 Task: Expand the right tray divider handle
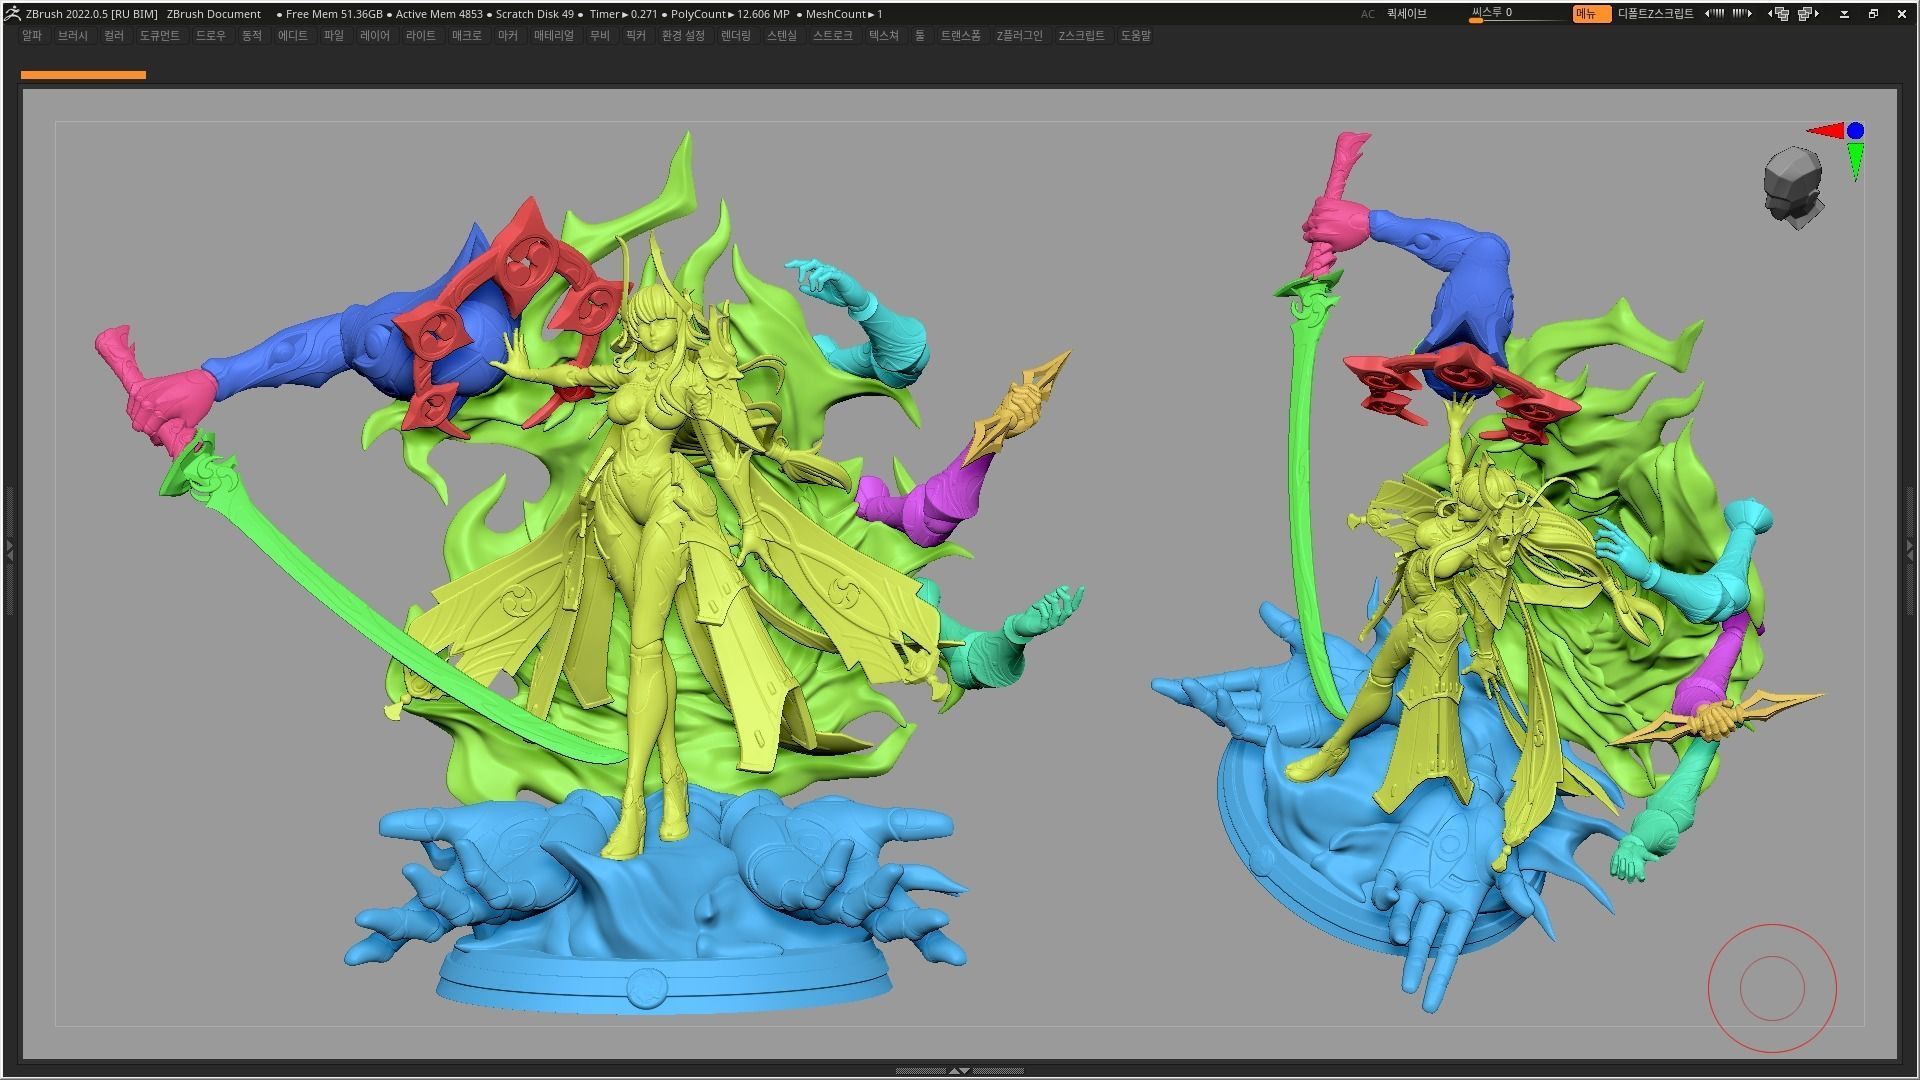[1910, 549]
